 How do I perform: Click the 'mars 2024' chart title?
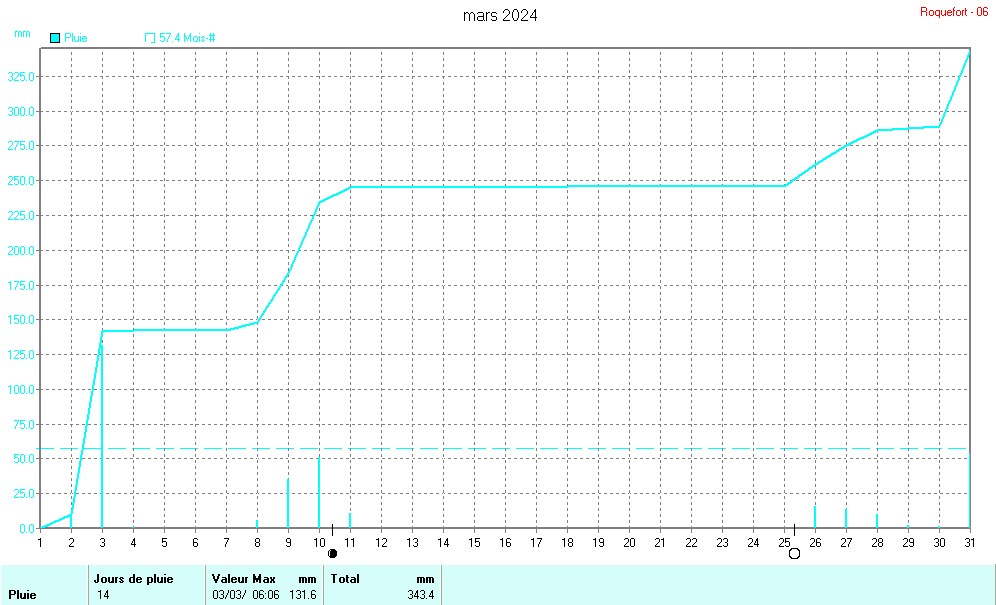click(500, 15)
